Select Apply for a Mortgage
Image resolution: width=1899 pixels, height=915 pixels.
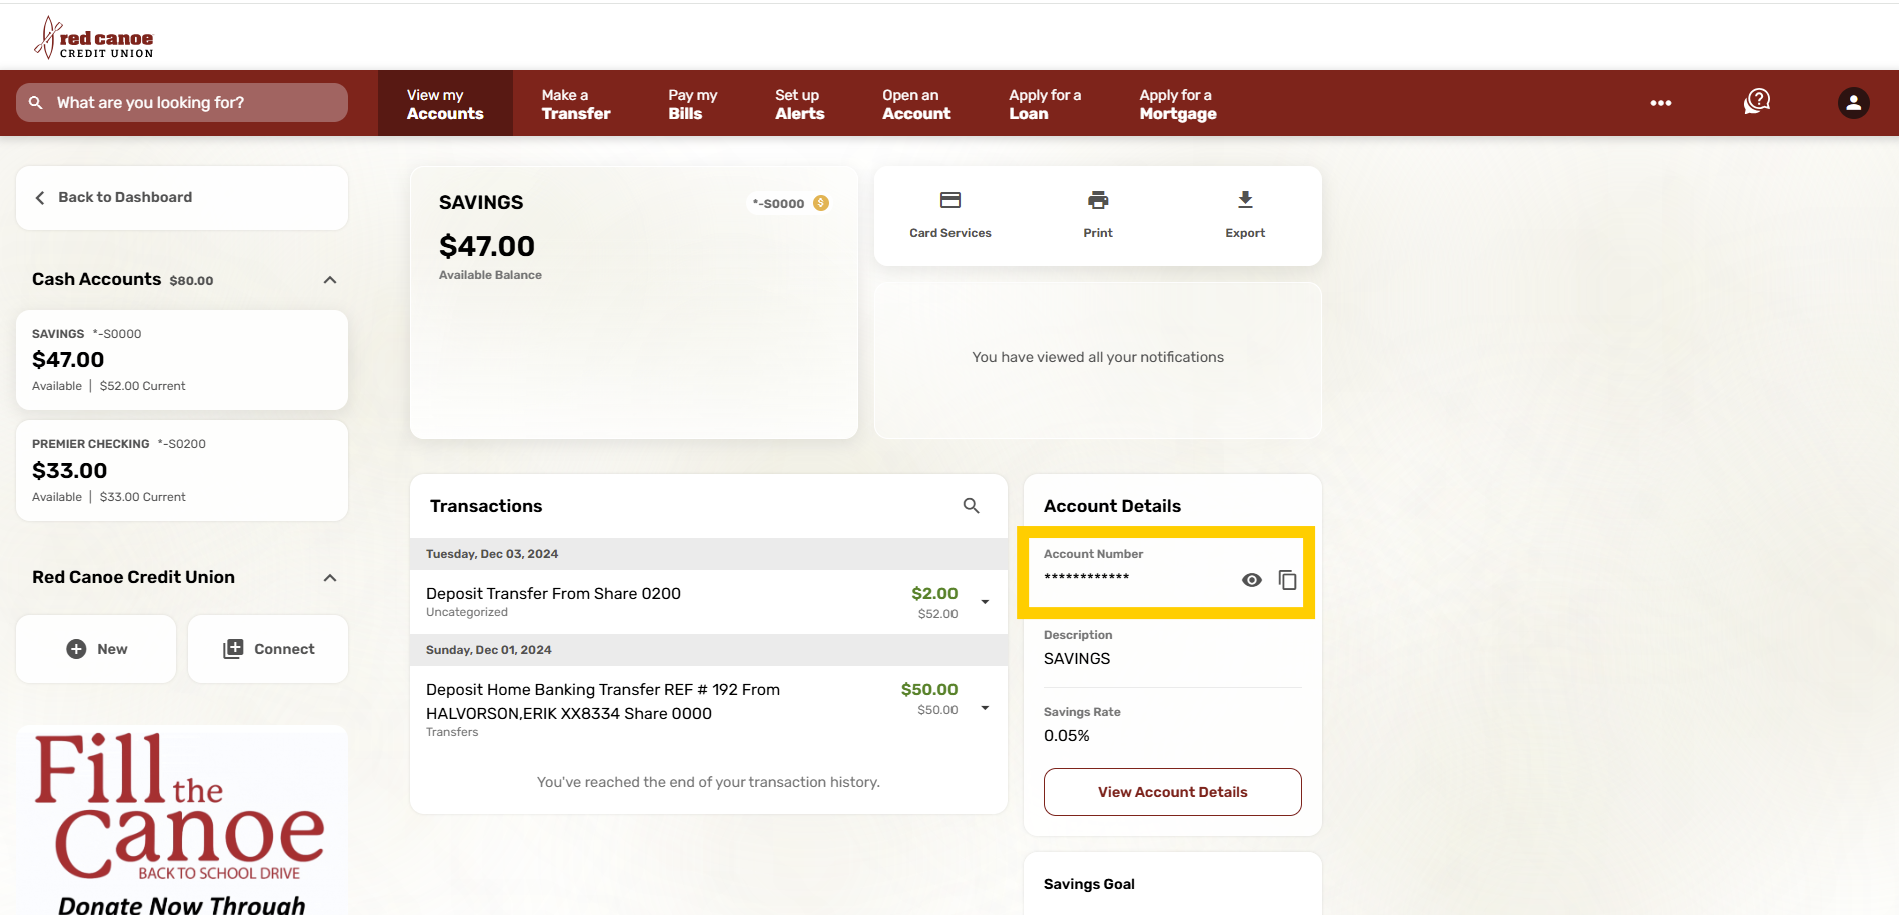(x=1178, y=103)
